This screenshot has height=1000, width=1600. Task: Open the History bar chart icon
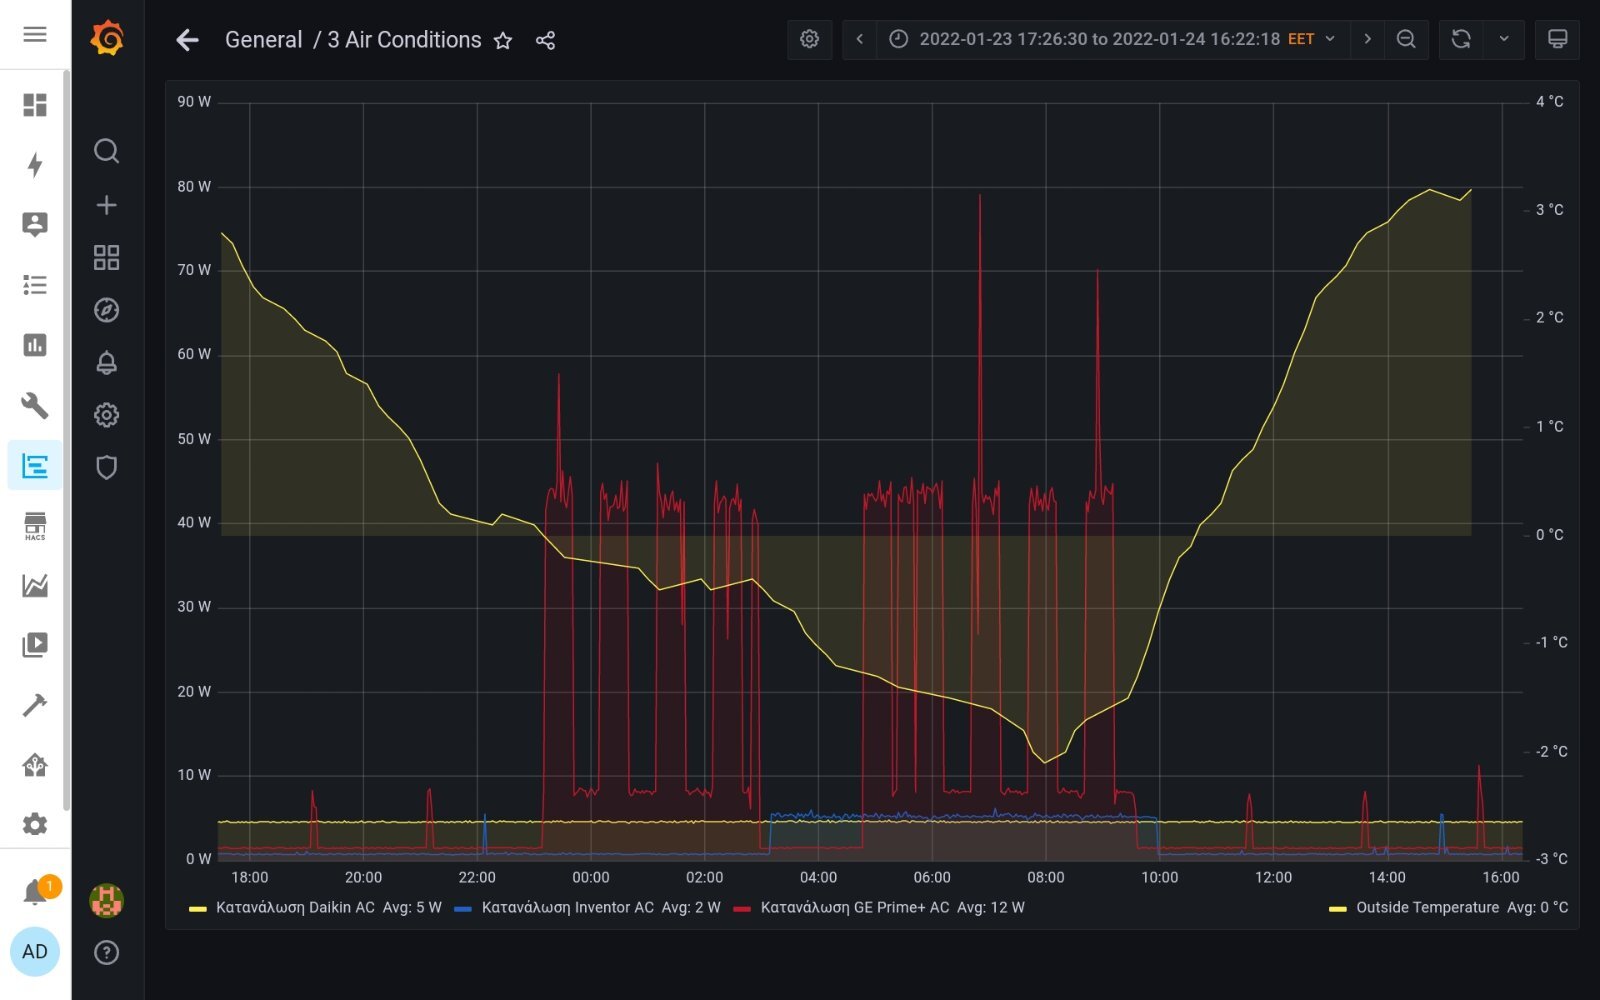(35, 345)
